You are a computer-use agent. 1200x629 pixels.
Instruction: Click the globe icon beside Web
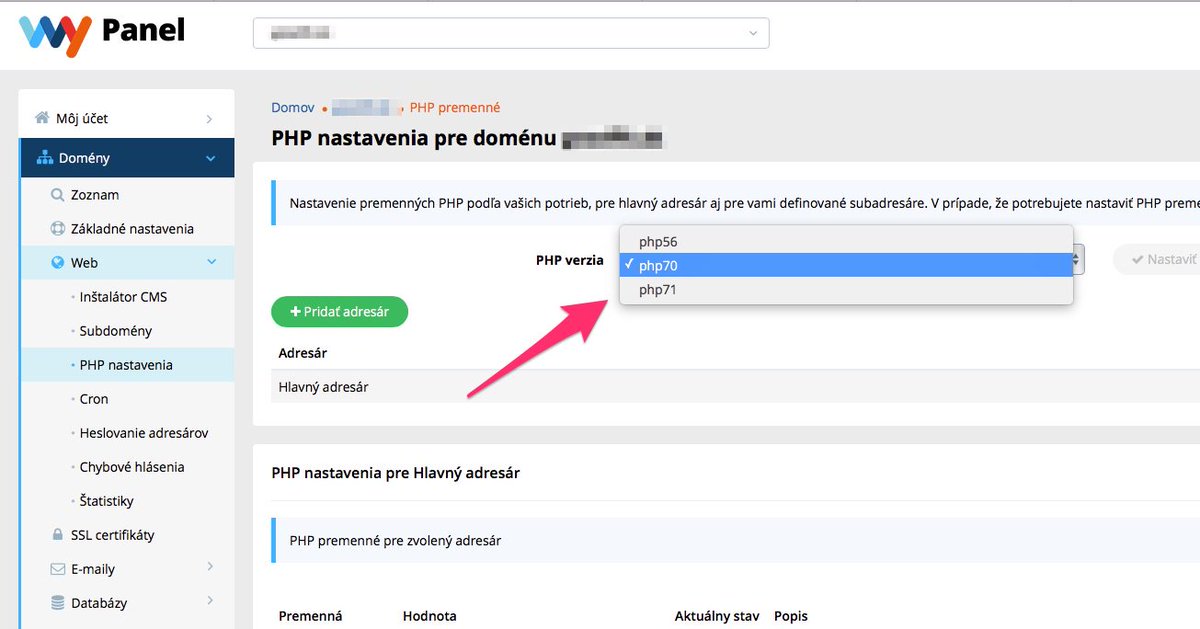(x=58, y=263)
